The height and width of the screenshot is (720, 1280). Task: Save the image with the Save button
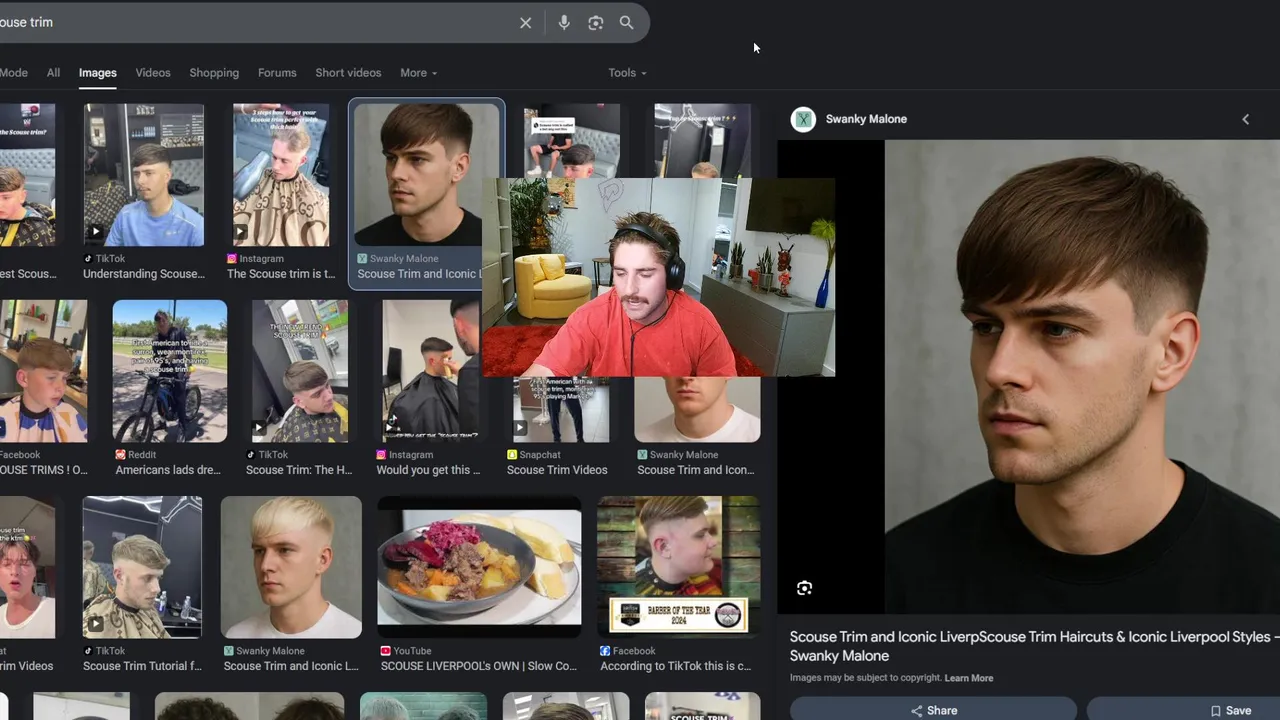point(1185,710)
